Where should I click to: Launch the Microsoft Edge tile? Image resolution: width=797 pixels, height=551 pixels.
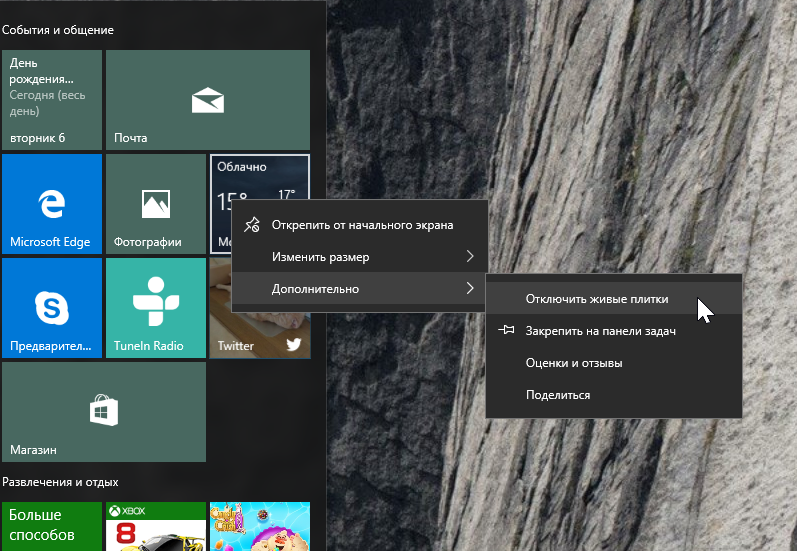click(52, 204)
